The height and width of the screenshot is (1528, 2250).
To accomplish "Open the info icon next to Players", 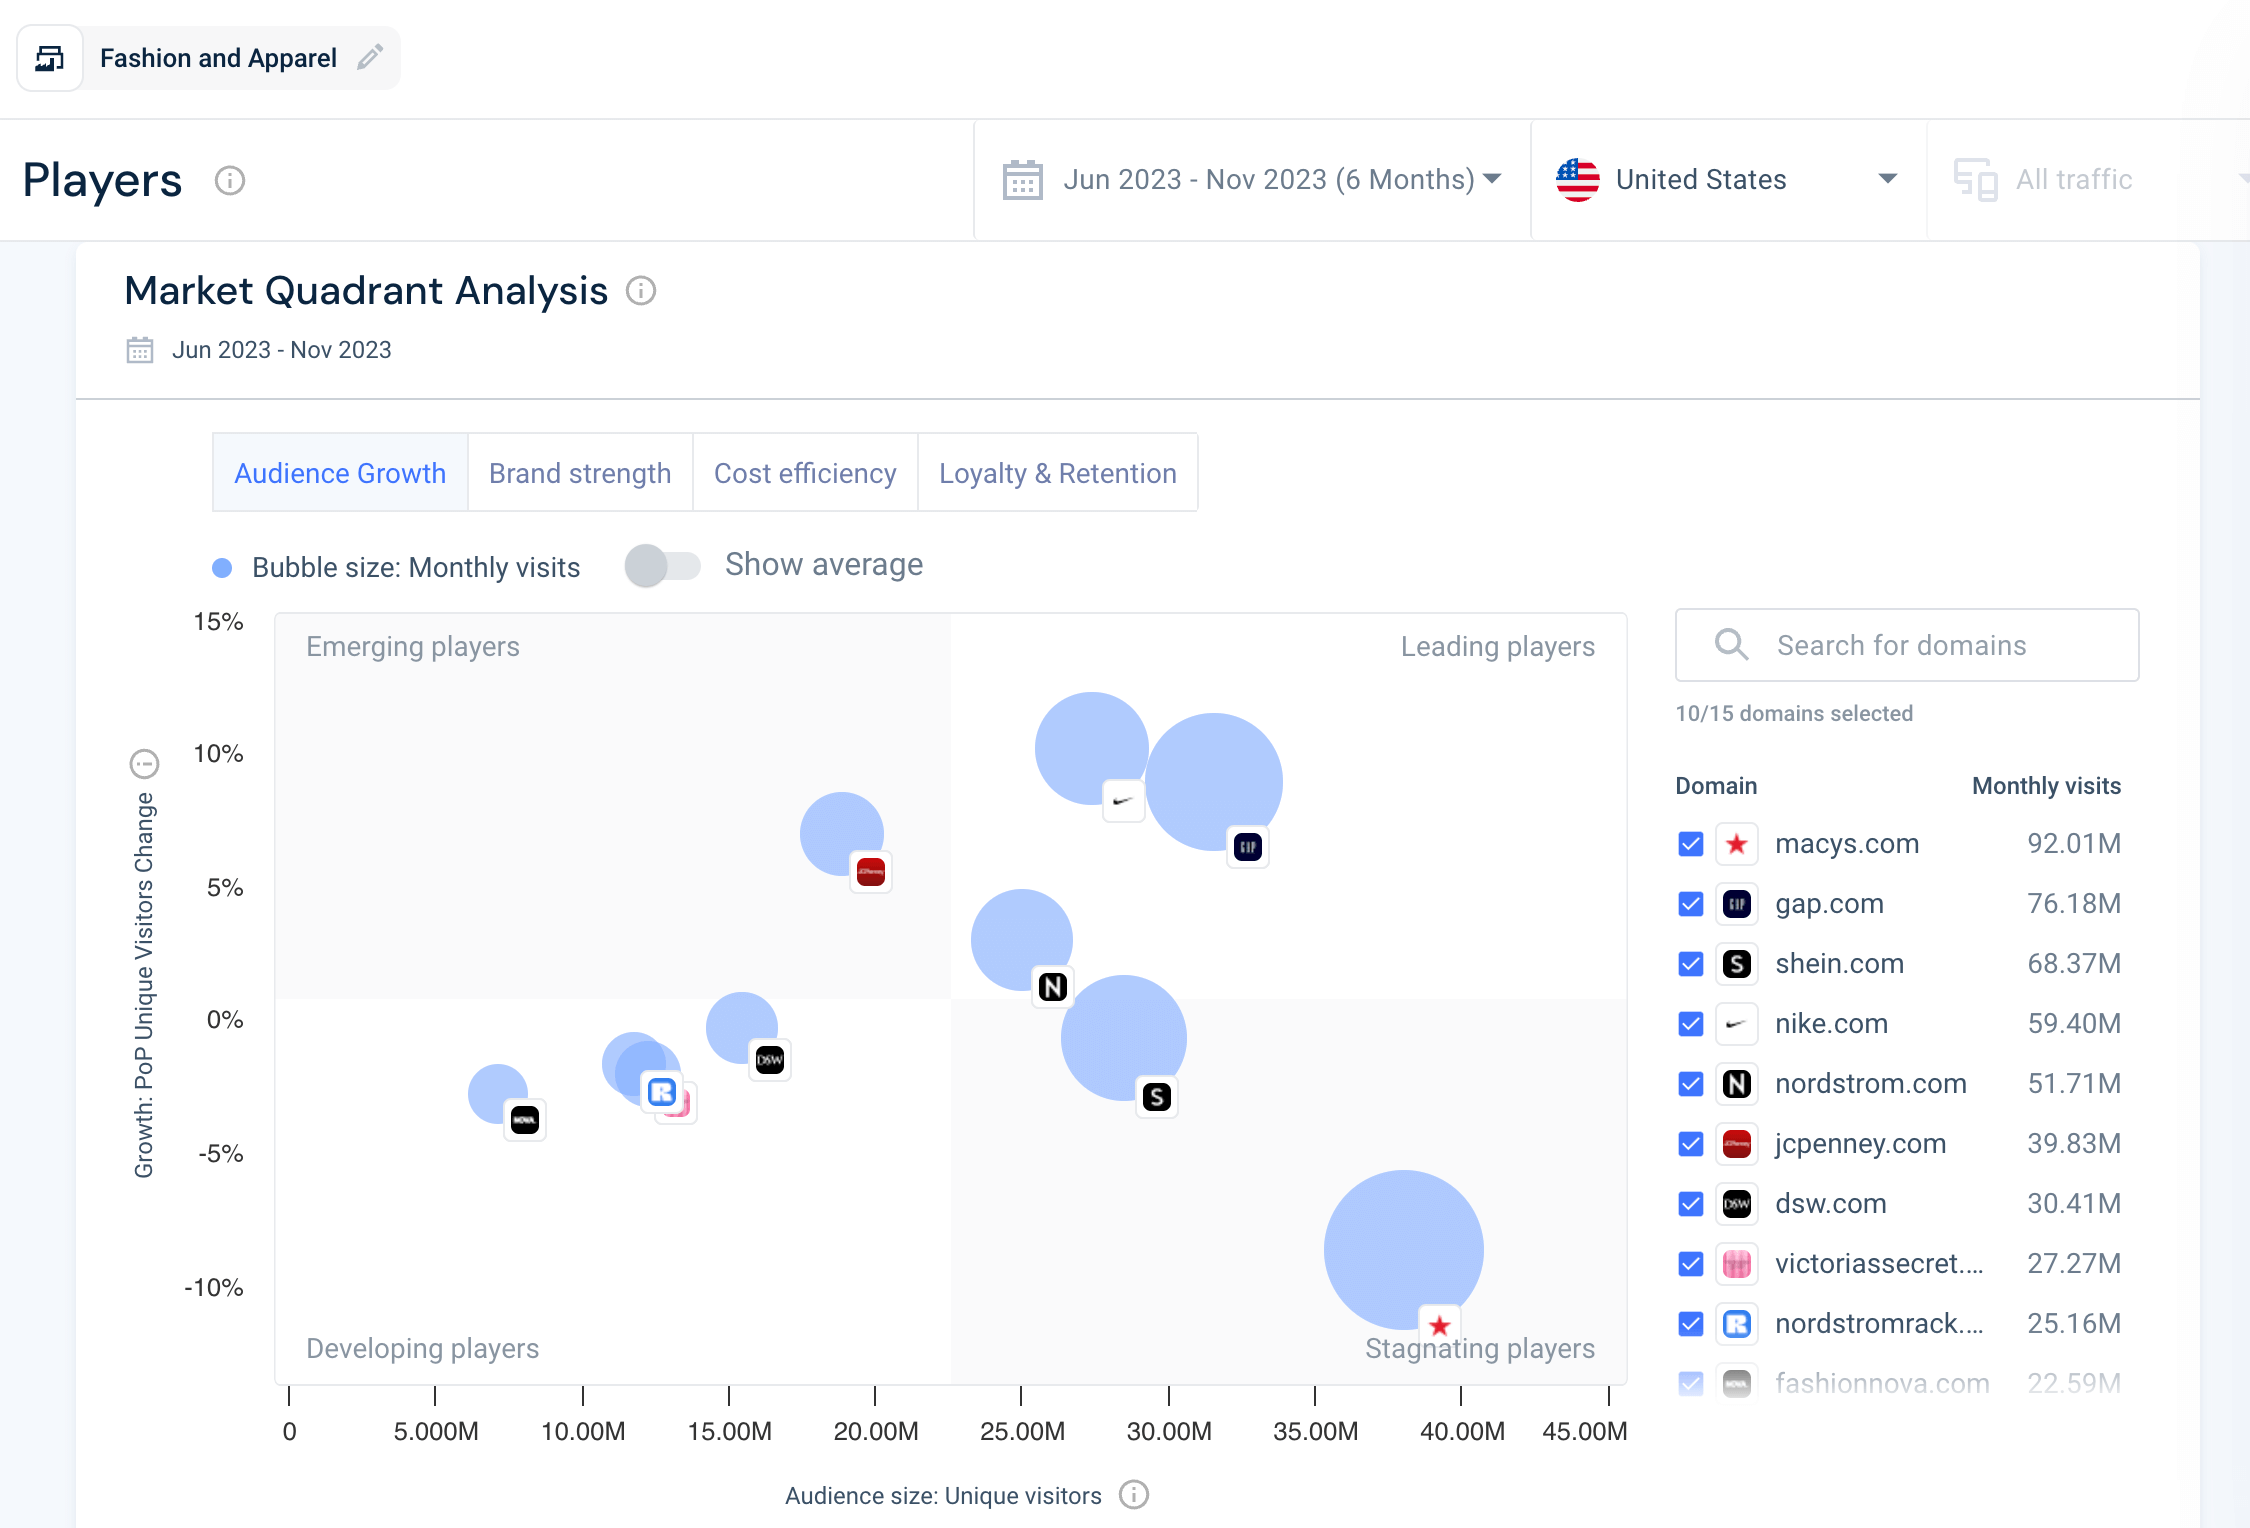I will pos(230,181).
